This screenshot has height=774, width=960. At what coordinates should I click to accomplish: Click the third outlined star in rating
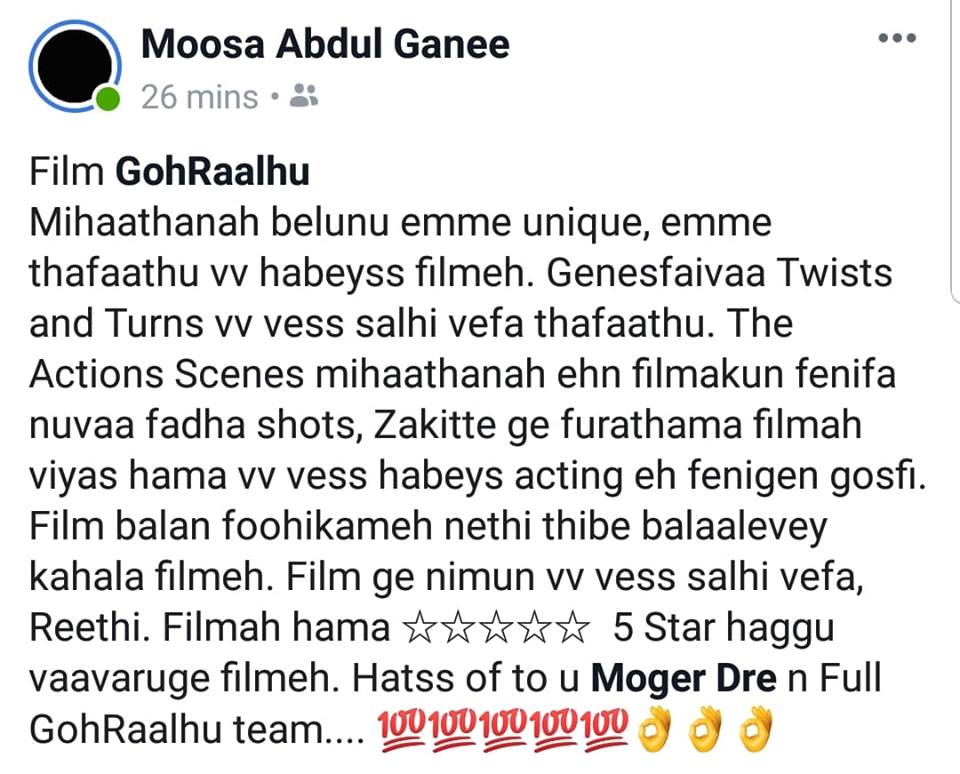496,629
